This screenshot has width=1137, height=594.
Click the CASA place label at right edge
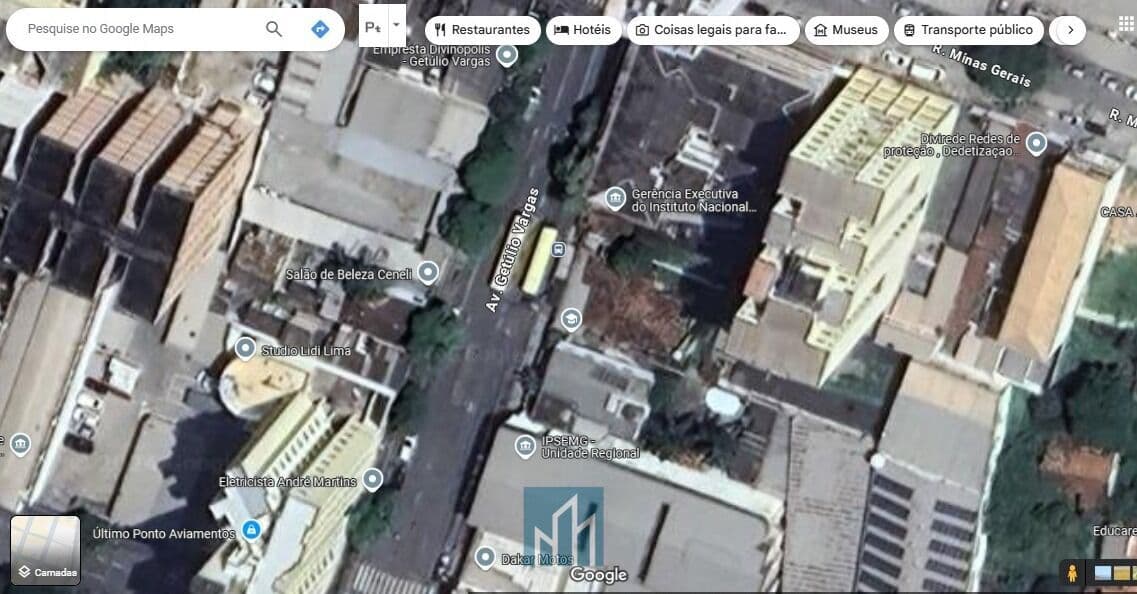[x=1118, y=212]
